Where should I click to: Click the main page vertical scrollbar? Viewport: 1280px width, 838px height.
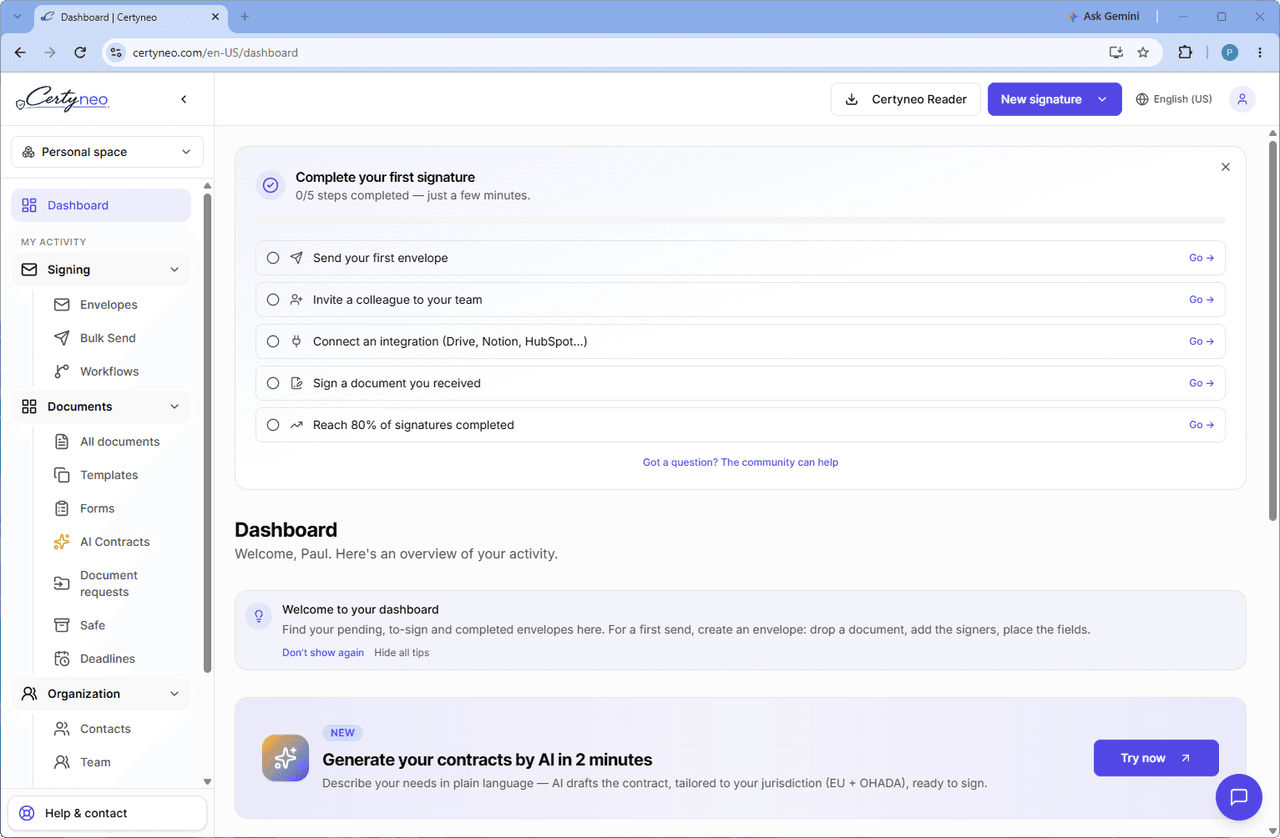[x=1273, y=330]
